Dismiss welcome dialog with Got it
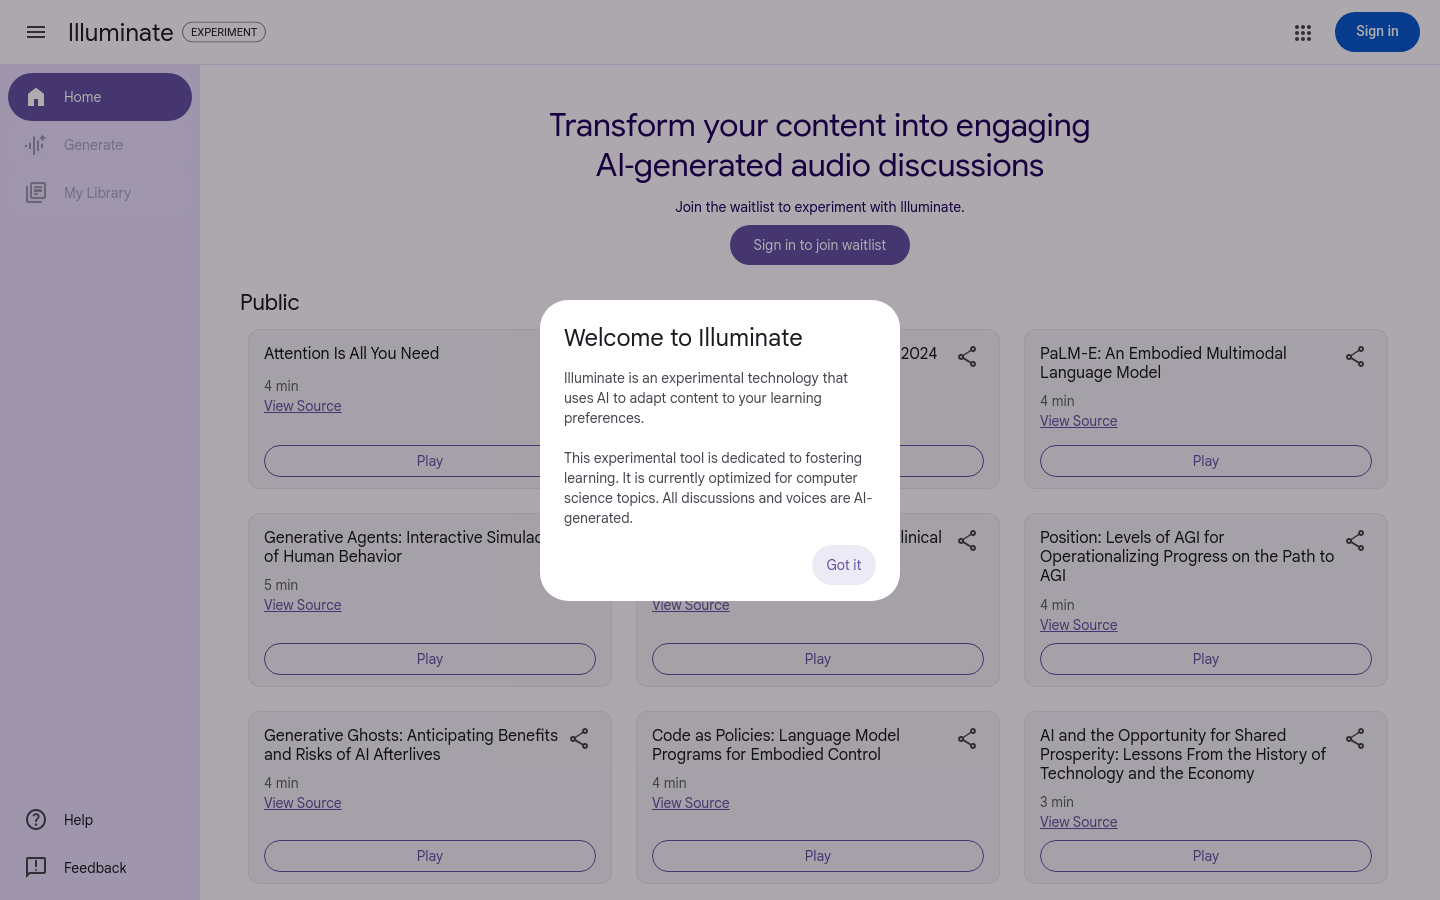 click(844, 565)
